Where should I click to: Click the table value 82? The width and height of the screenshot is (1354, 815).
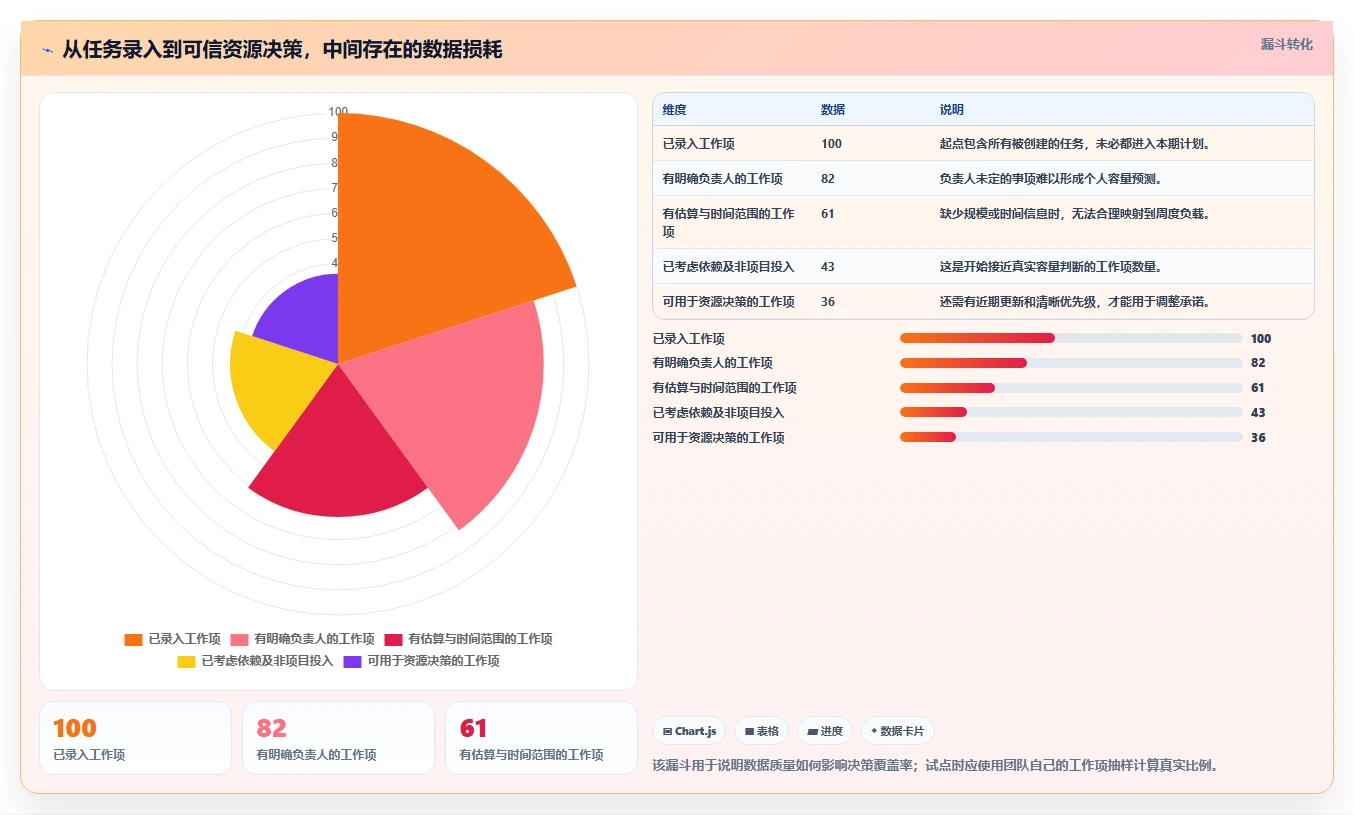click(x=828, y=179)
